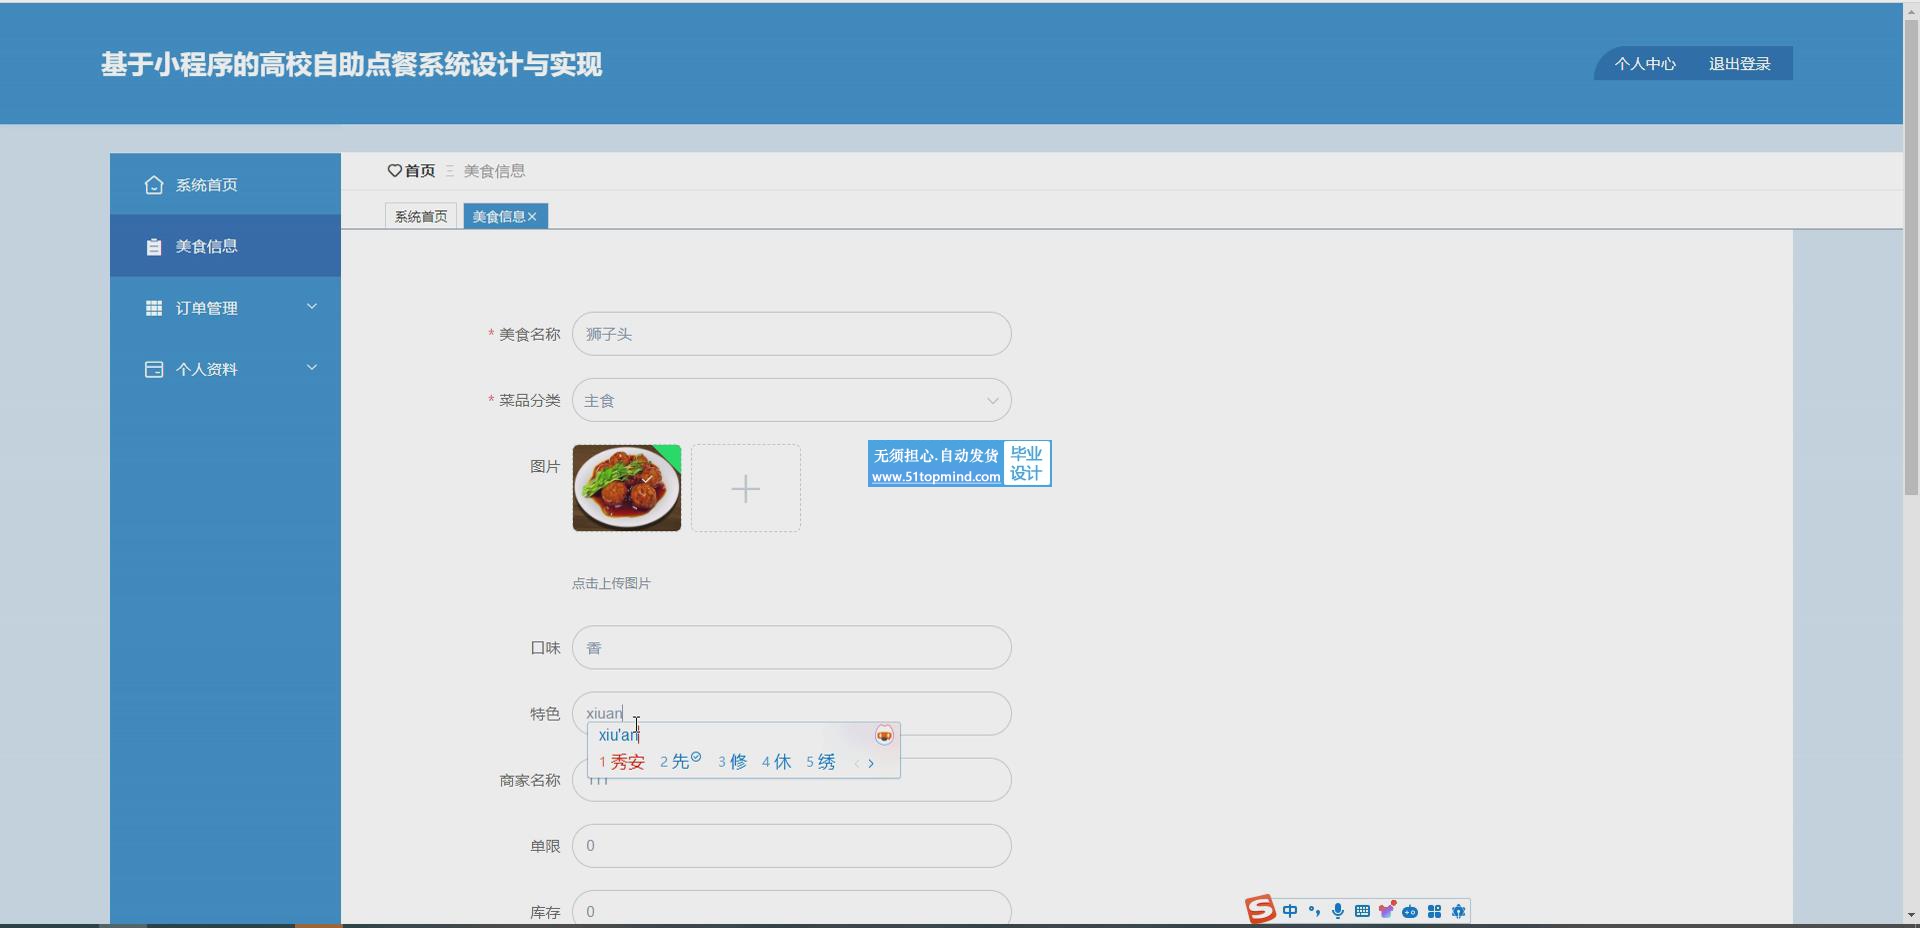Image resolution: width=1920 pixels, height=928 pixels.
Task: Go to previous candidate page arrow
Action: point(857,763)
